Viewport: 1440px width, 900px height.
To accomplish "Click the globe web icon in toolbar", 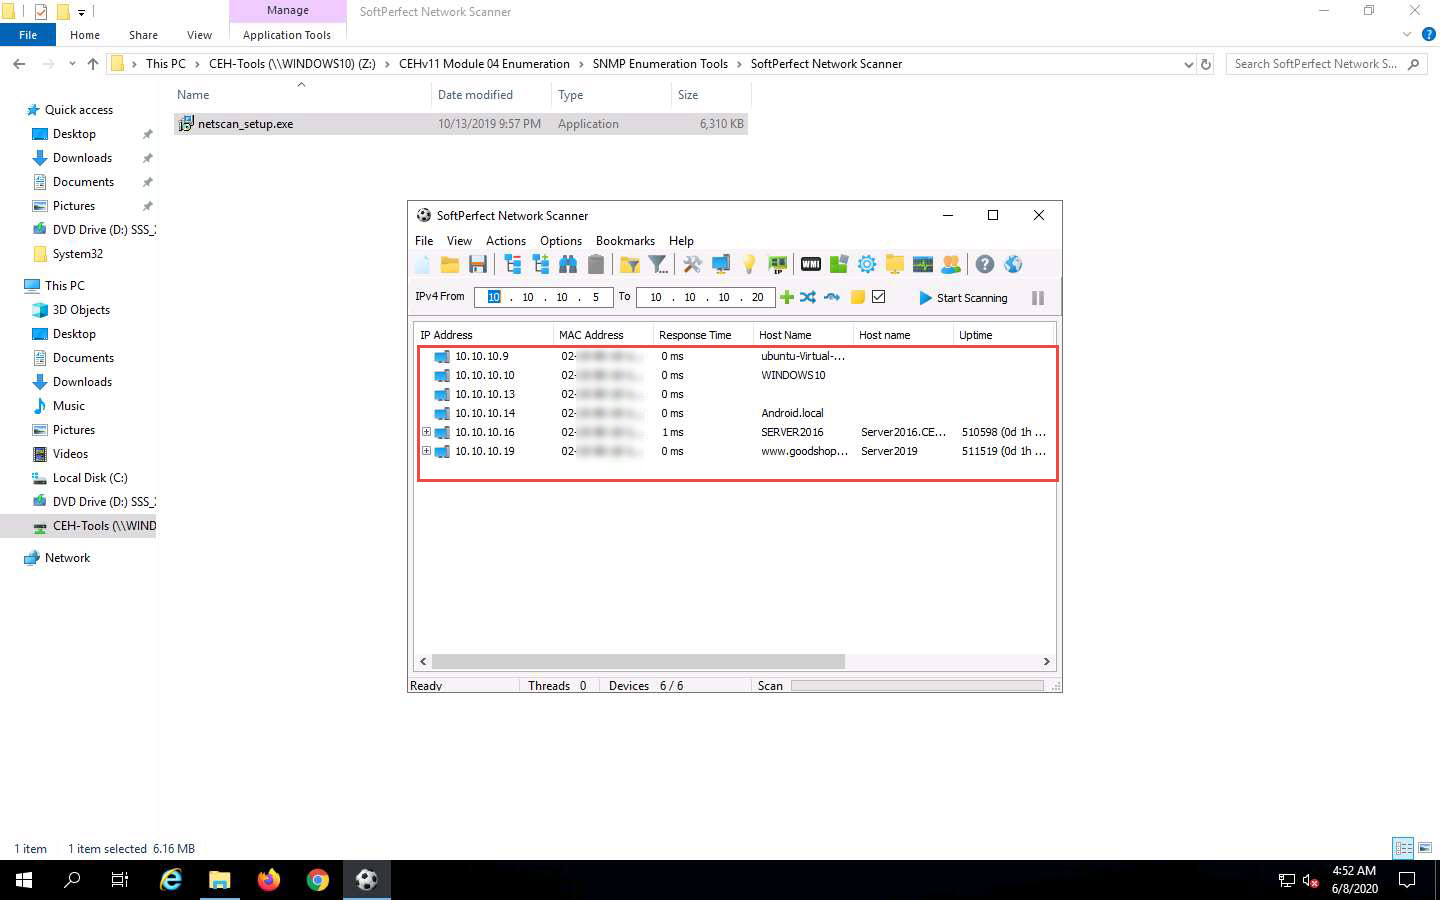I will (x=1013, y=265).
